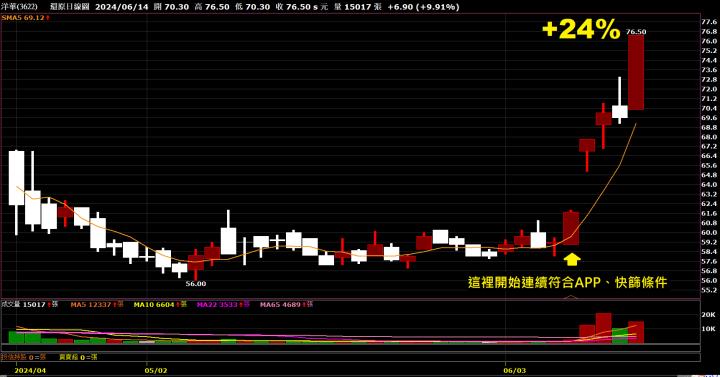
Task: Select the MA65 4689 volume average label
Action: [281, 304]
